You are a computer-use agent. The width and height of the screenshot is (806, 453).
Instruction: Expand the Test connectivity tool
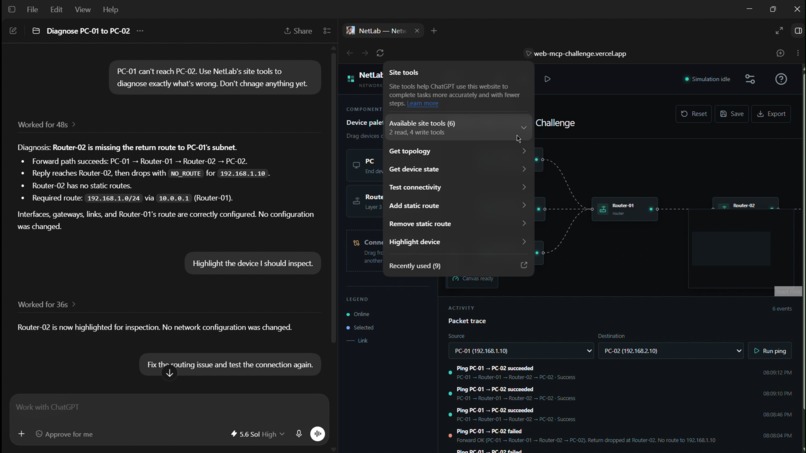[x=457, y=187]
